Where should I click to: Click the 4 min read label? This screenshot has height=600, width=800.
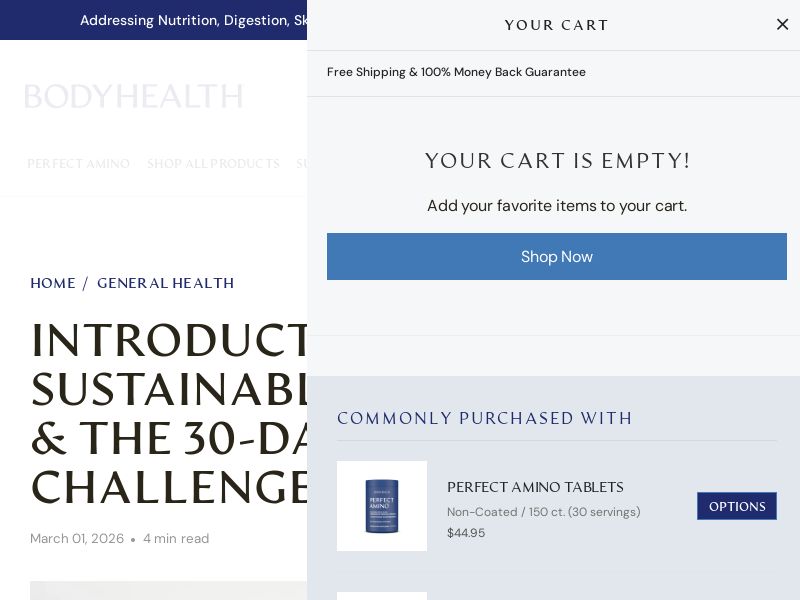coord(176,539)
